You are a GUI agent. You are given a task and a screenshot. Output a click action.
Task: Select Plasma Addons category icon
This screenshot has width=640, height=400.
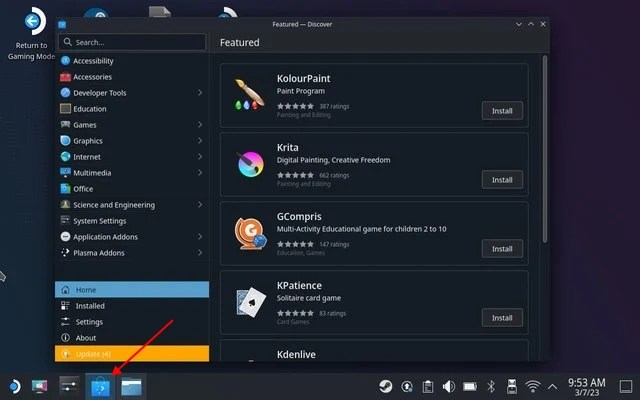65,253
